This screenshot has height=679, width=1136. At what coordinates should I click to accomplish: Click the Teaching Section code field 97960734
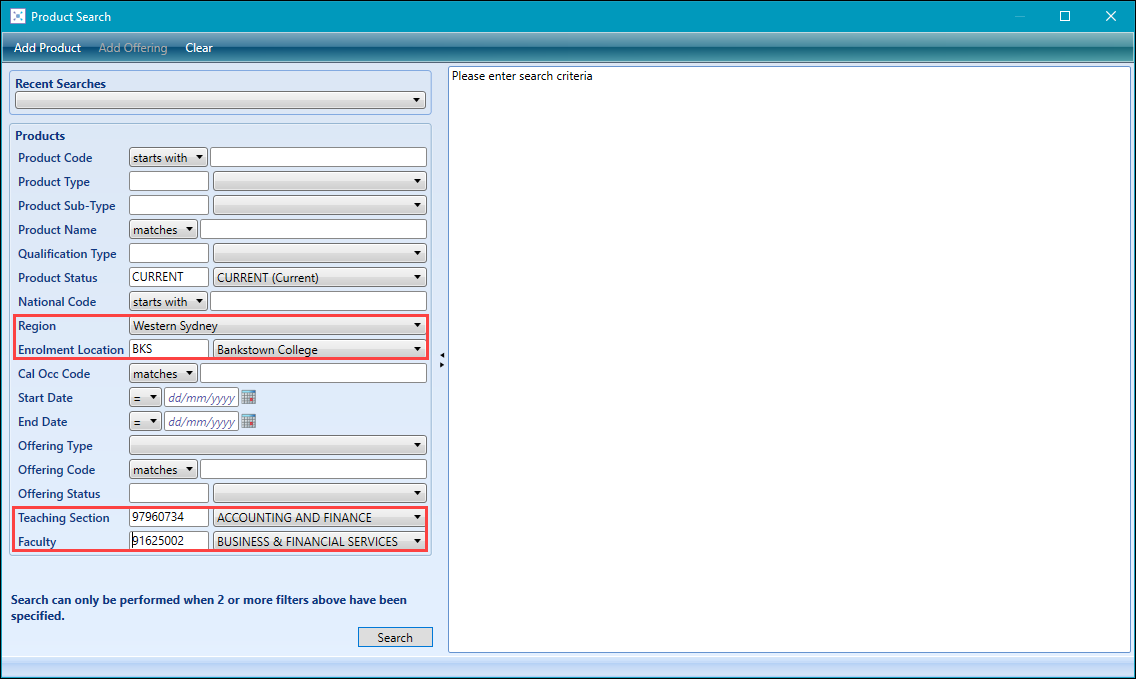(x=169, y=517)
